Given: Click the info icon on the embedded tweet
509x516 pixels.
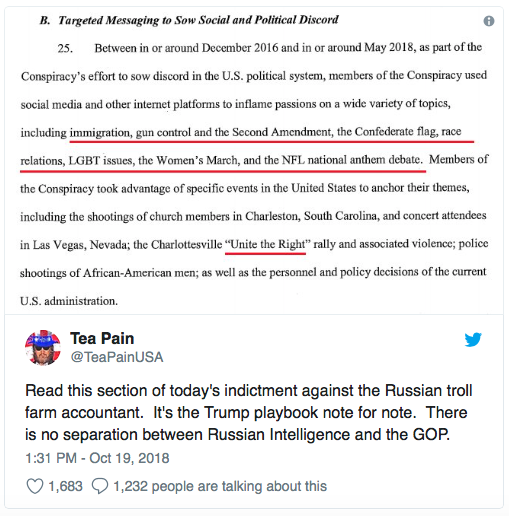Looking at the screenshot, I should click(x=489, y=21).
